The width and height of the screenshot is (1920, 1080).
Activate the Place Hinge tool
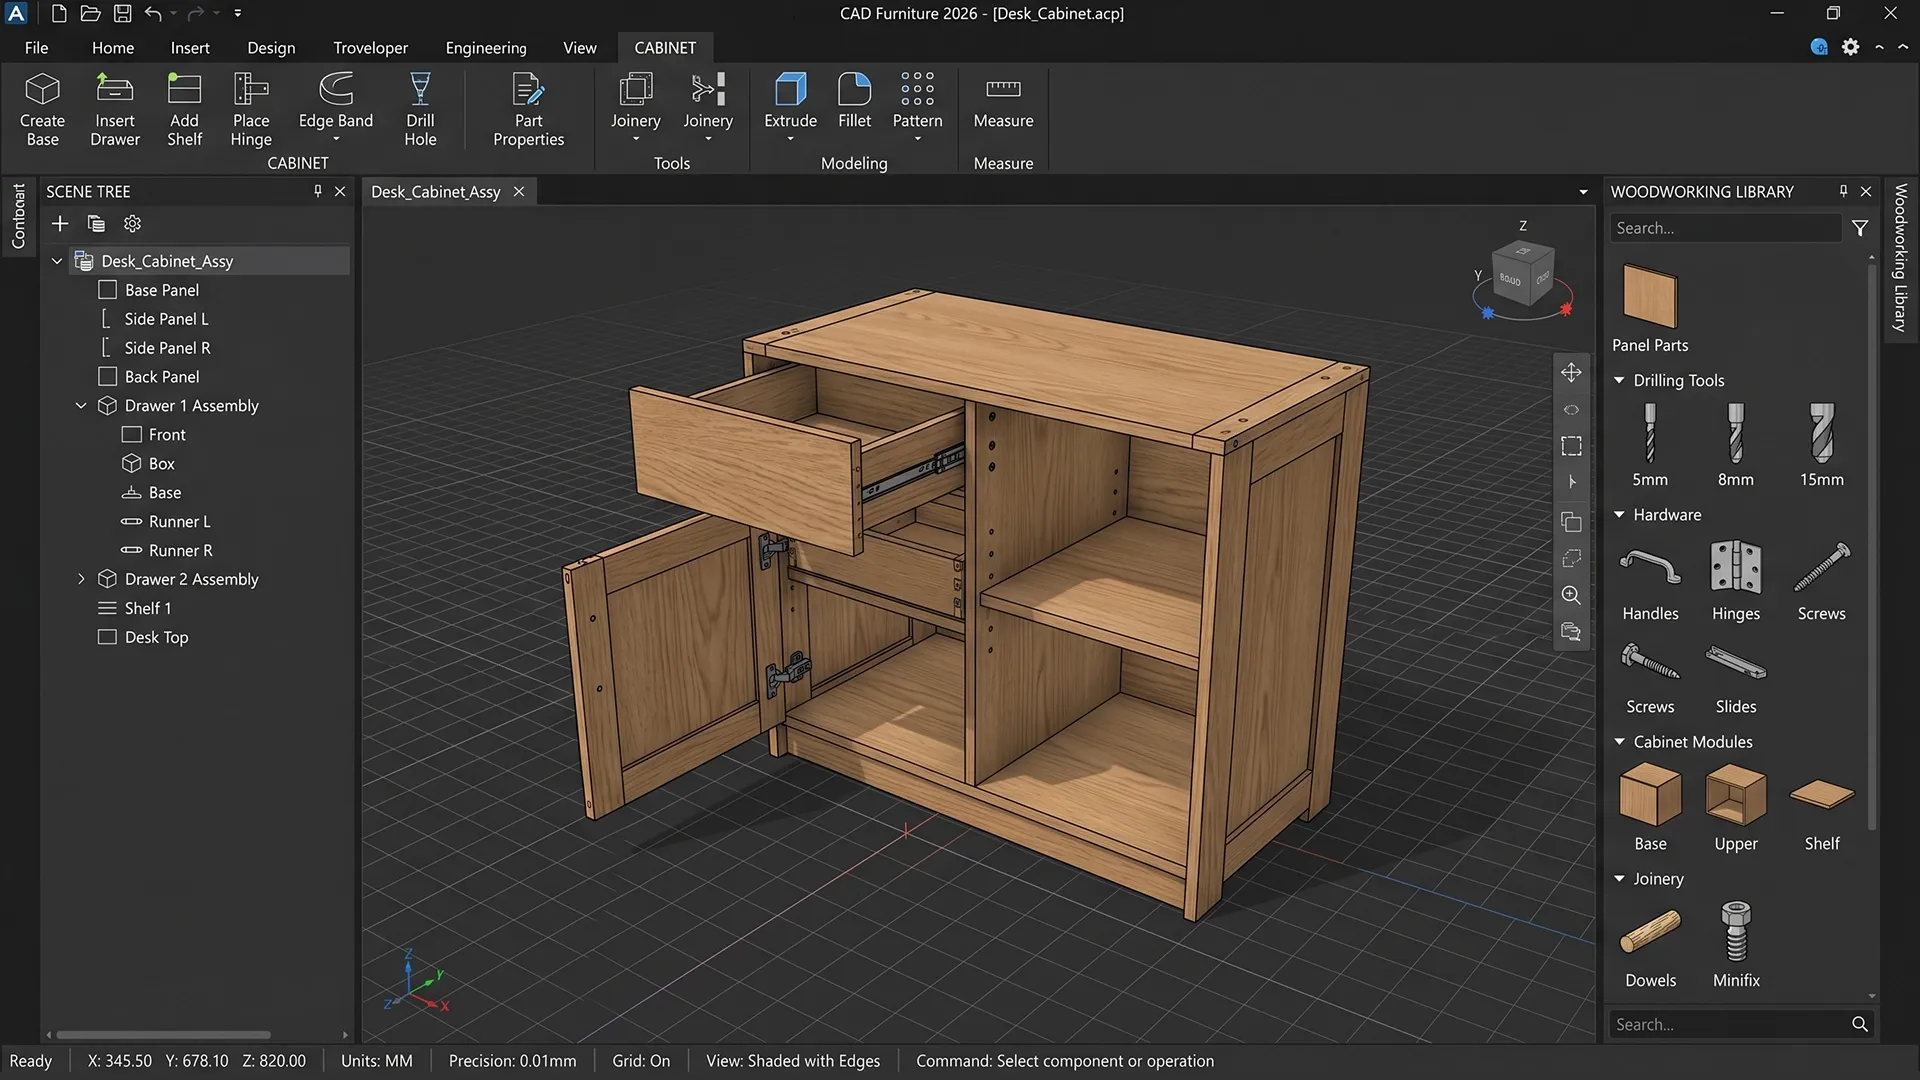[250, 108]
